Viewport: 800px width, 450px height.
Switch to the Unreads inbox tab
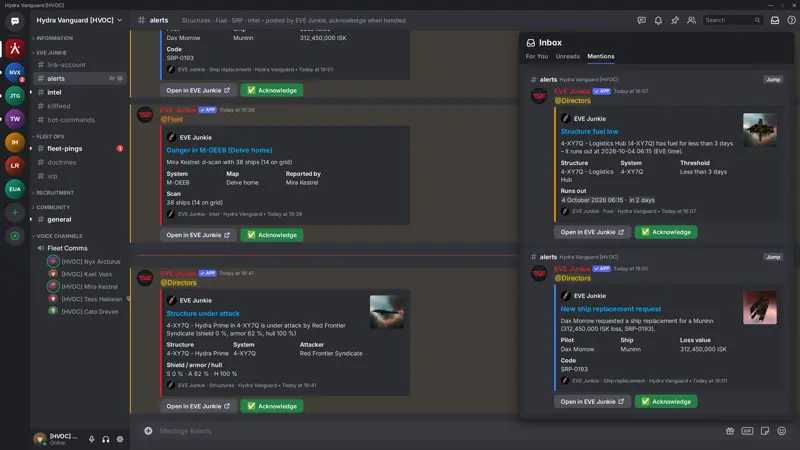tap(567, 56)
